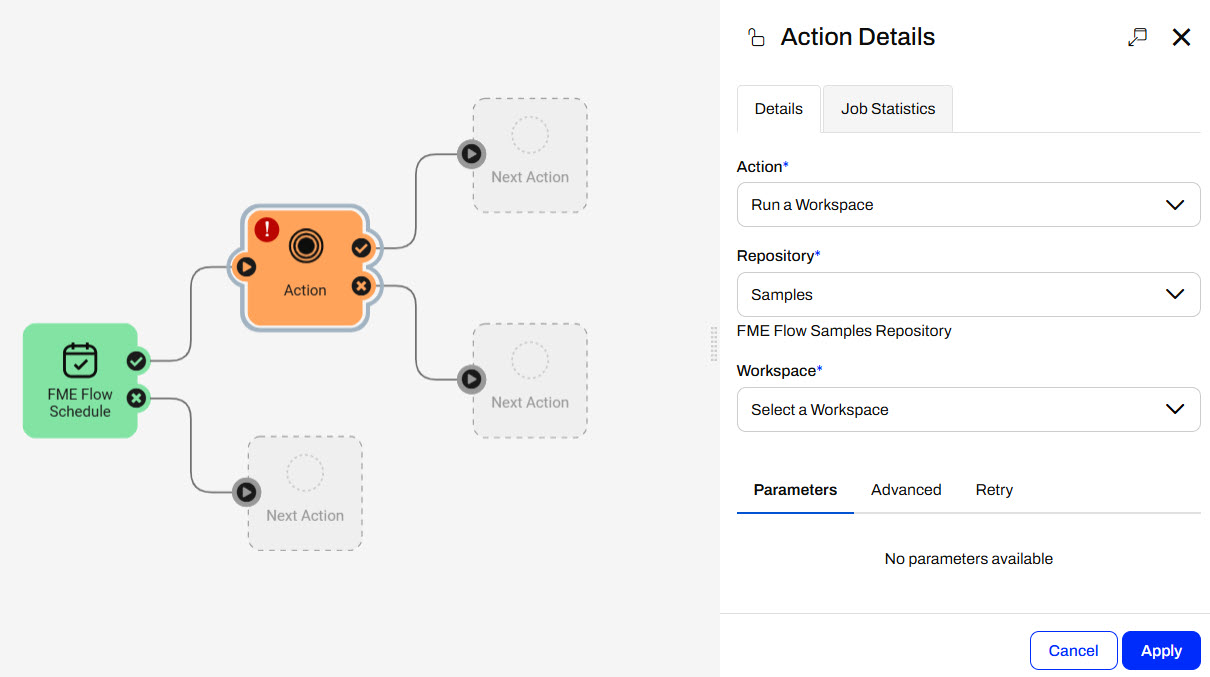Image resolution: width=1210 pixels, height=677 pixels.
Task: Click the red error badge on Action node
Action: point(267,229)
